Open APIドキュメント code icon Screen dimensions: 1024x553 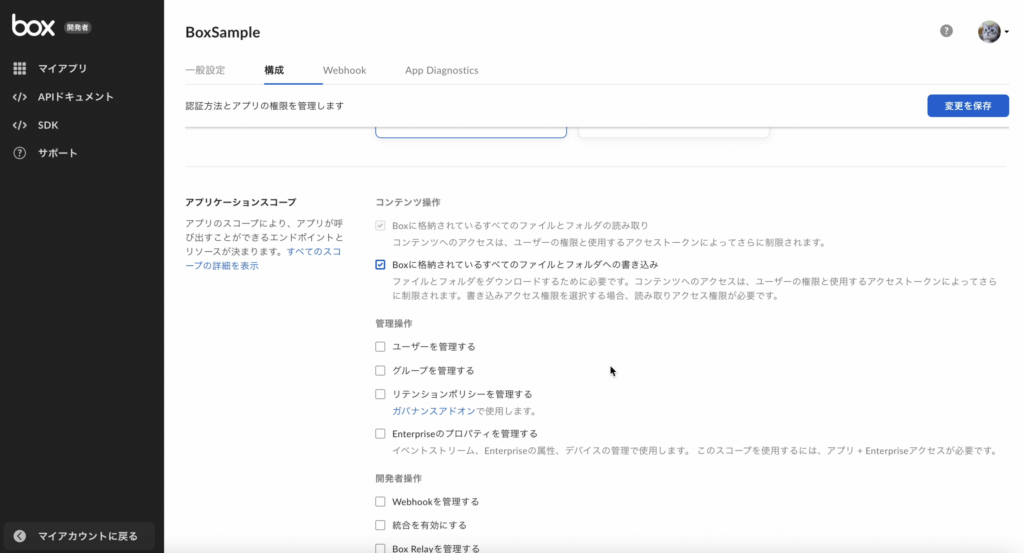(20, 97)
